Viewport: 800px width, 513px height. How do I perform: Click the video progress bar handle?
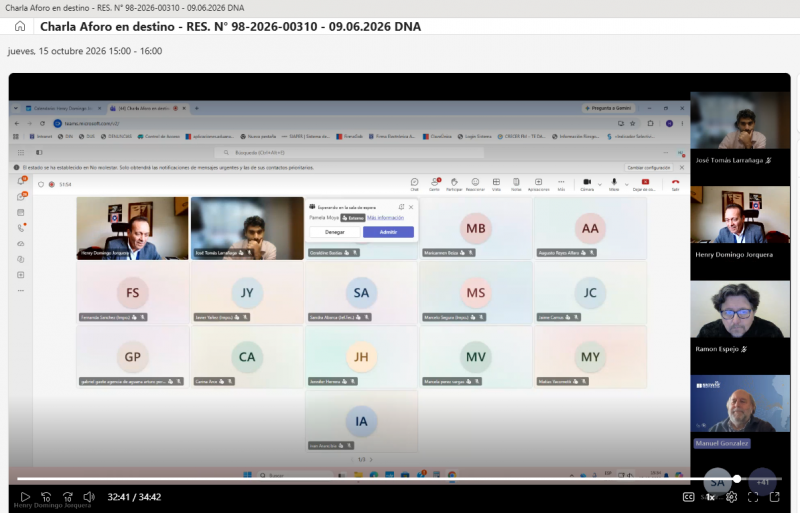click(737, 479)
